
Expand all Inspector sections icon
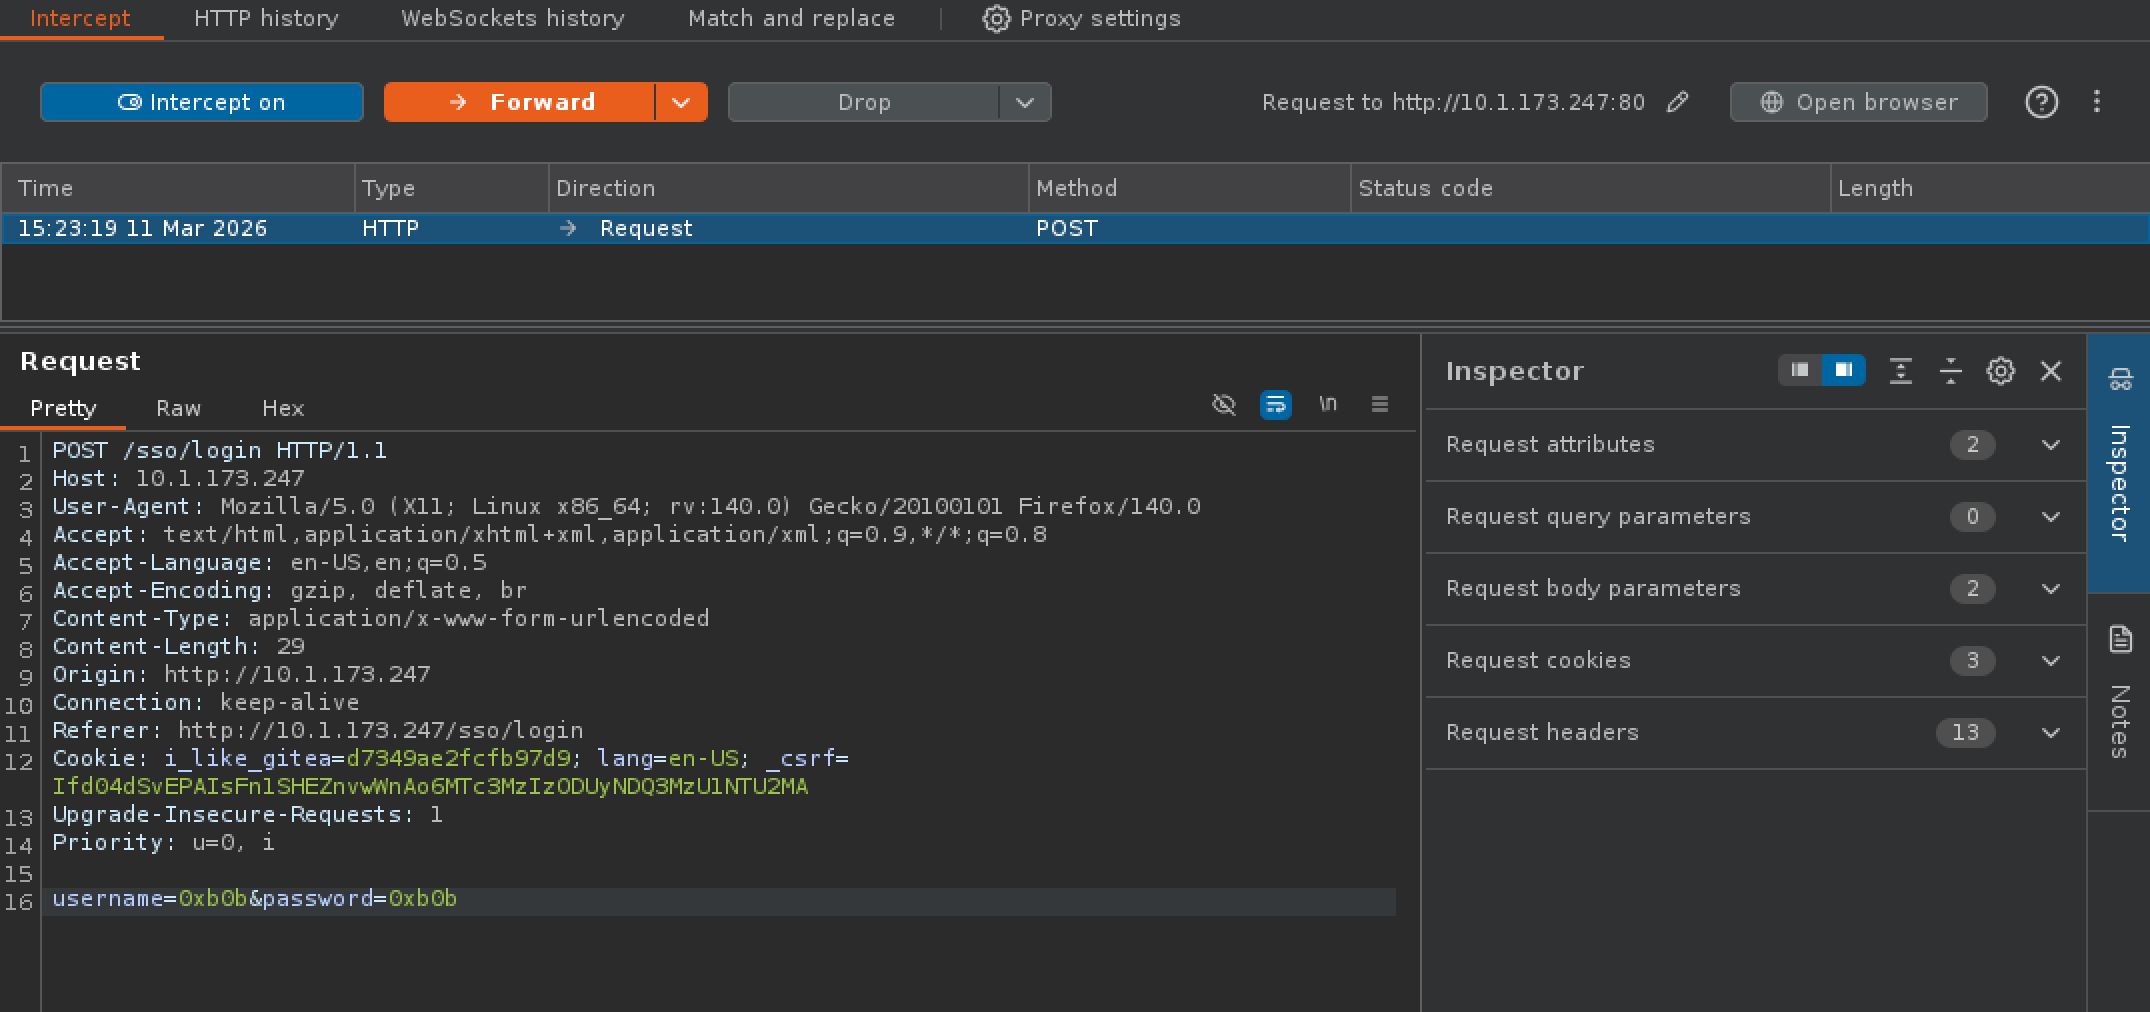1900,371
